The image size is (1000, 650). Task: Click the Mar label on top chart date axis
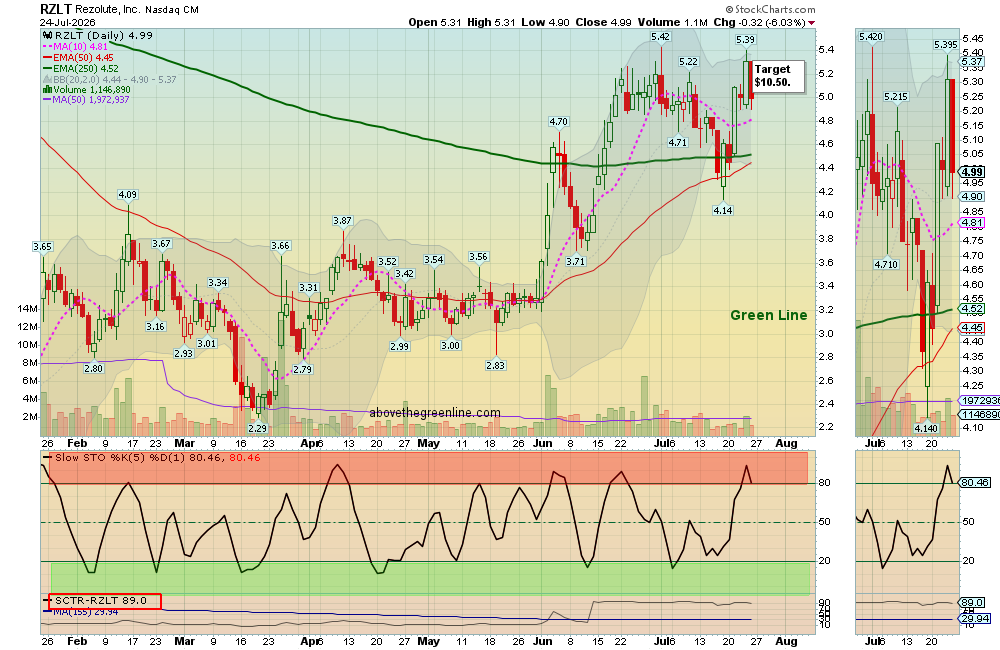pos(184,443)
